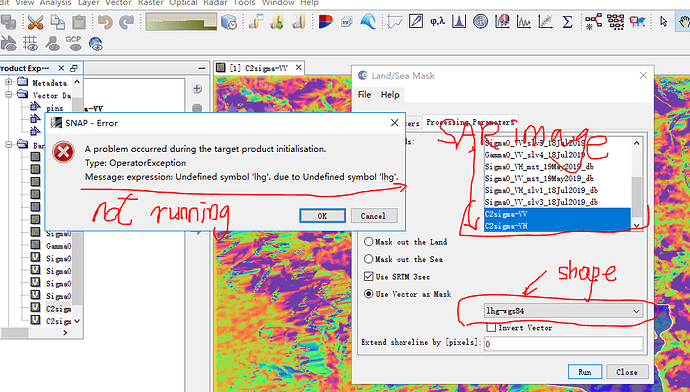Click the Sigma statistics icon
The height and width of the screenshot is (392, 690).
568,21
